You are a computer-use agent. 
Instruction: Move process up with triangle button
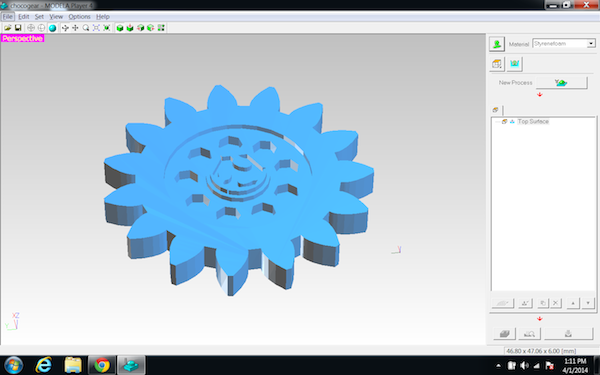[x=573, y=303]
